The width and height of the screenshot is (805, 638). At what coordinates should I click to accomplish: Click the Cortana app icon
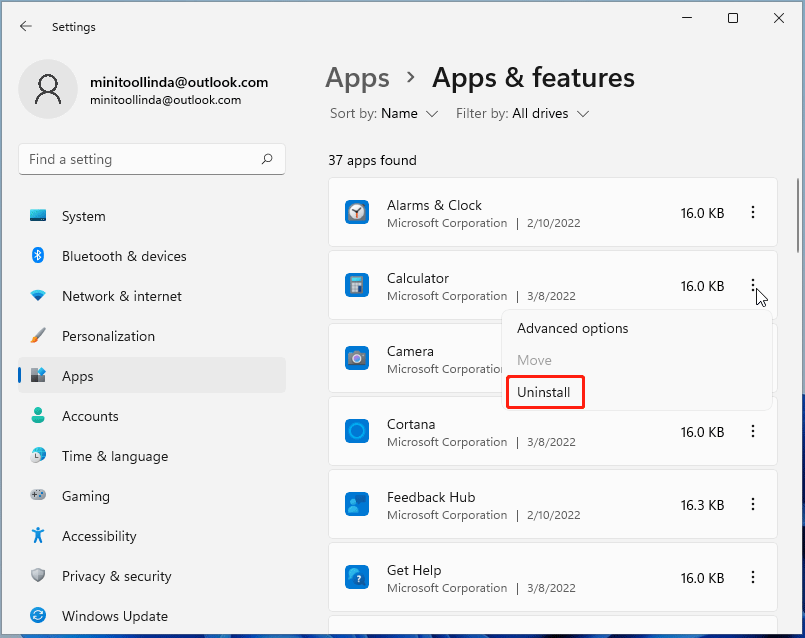click(357, 431)
